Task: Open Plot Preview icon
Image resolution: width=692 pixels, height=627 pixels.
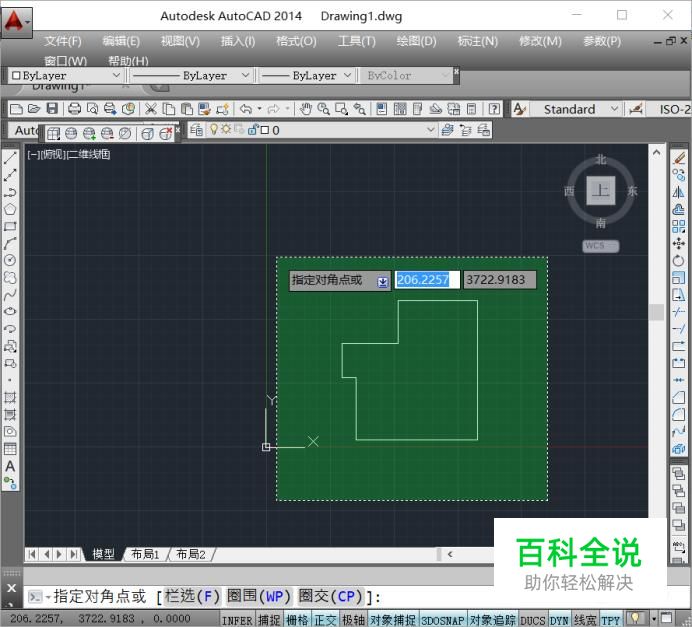Action: (92, 109)
